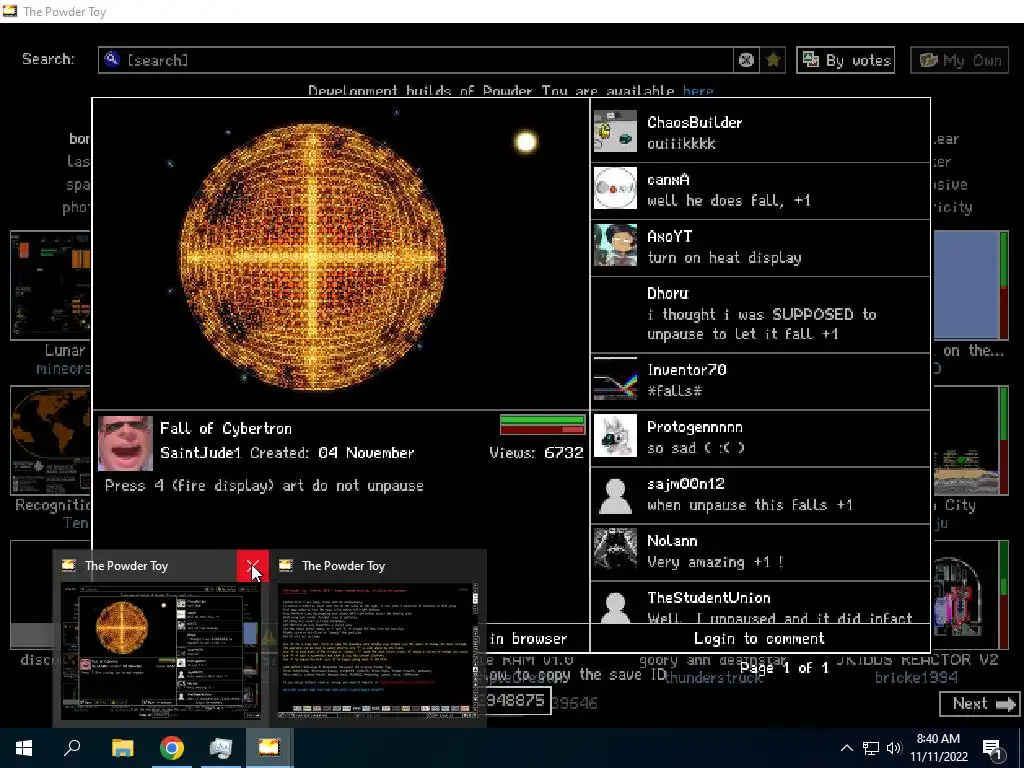Click username ChaosBuilder in comments
This screenshot has height=768, width=1024.
(x=694, y=122)
